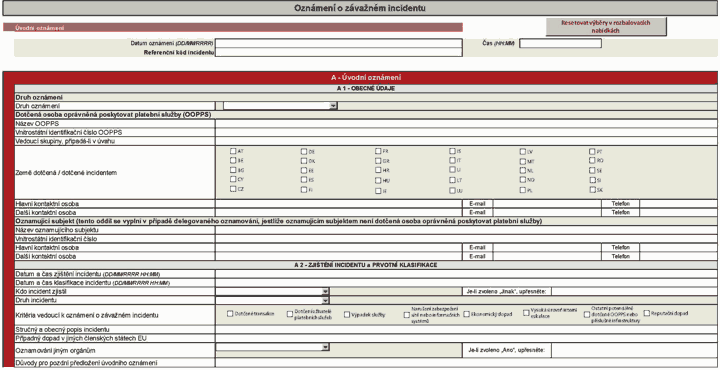Click the 'Vnitrostátní identifikační číslo OOPPS' field

[466, 132]
